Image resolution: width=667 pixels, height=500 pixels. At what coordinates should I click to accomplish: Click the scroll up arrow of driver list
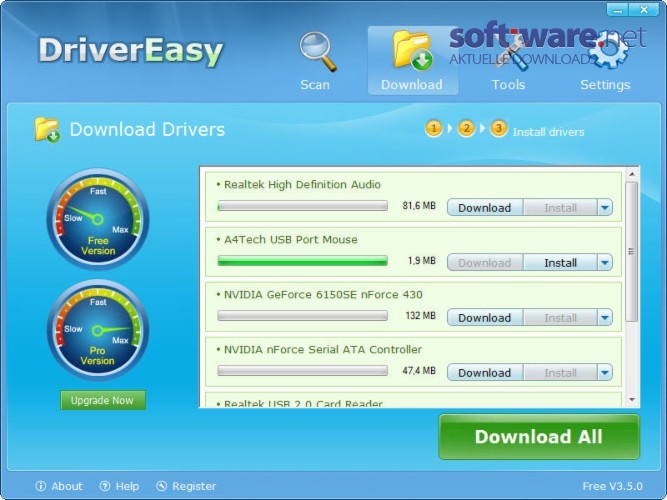(x=632, y=174)
